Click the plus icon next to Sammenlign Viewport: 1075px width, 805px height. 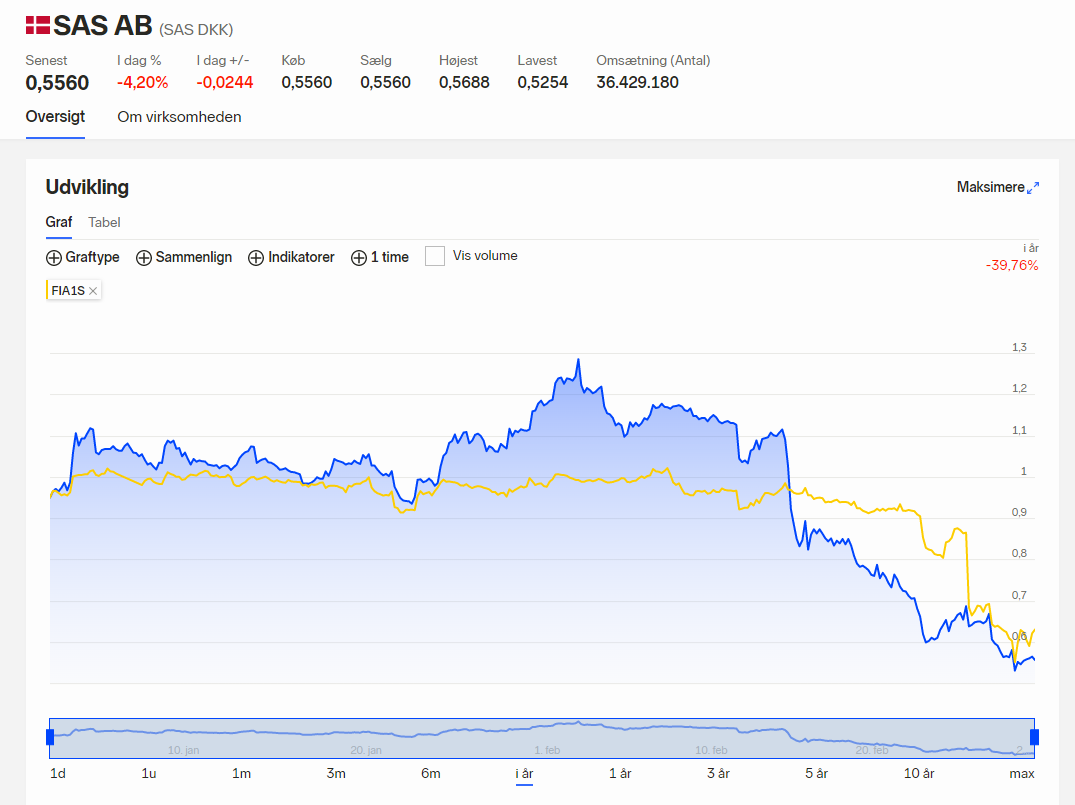143,258
